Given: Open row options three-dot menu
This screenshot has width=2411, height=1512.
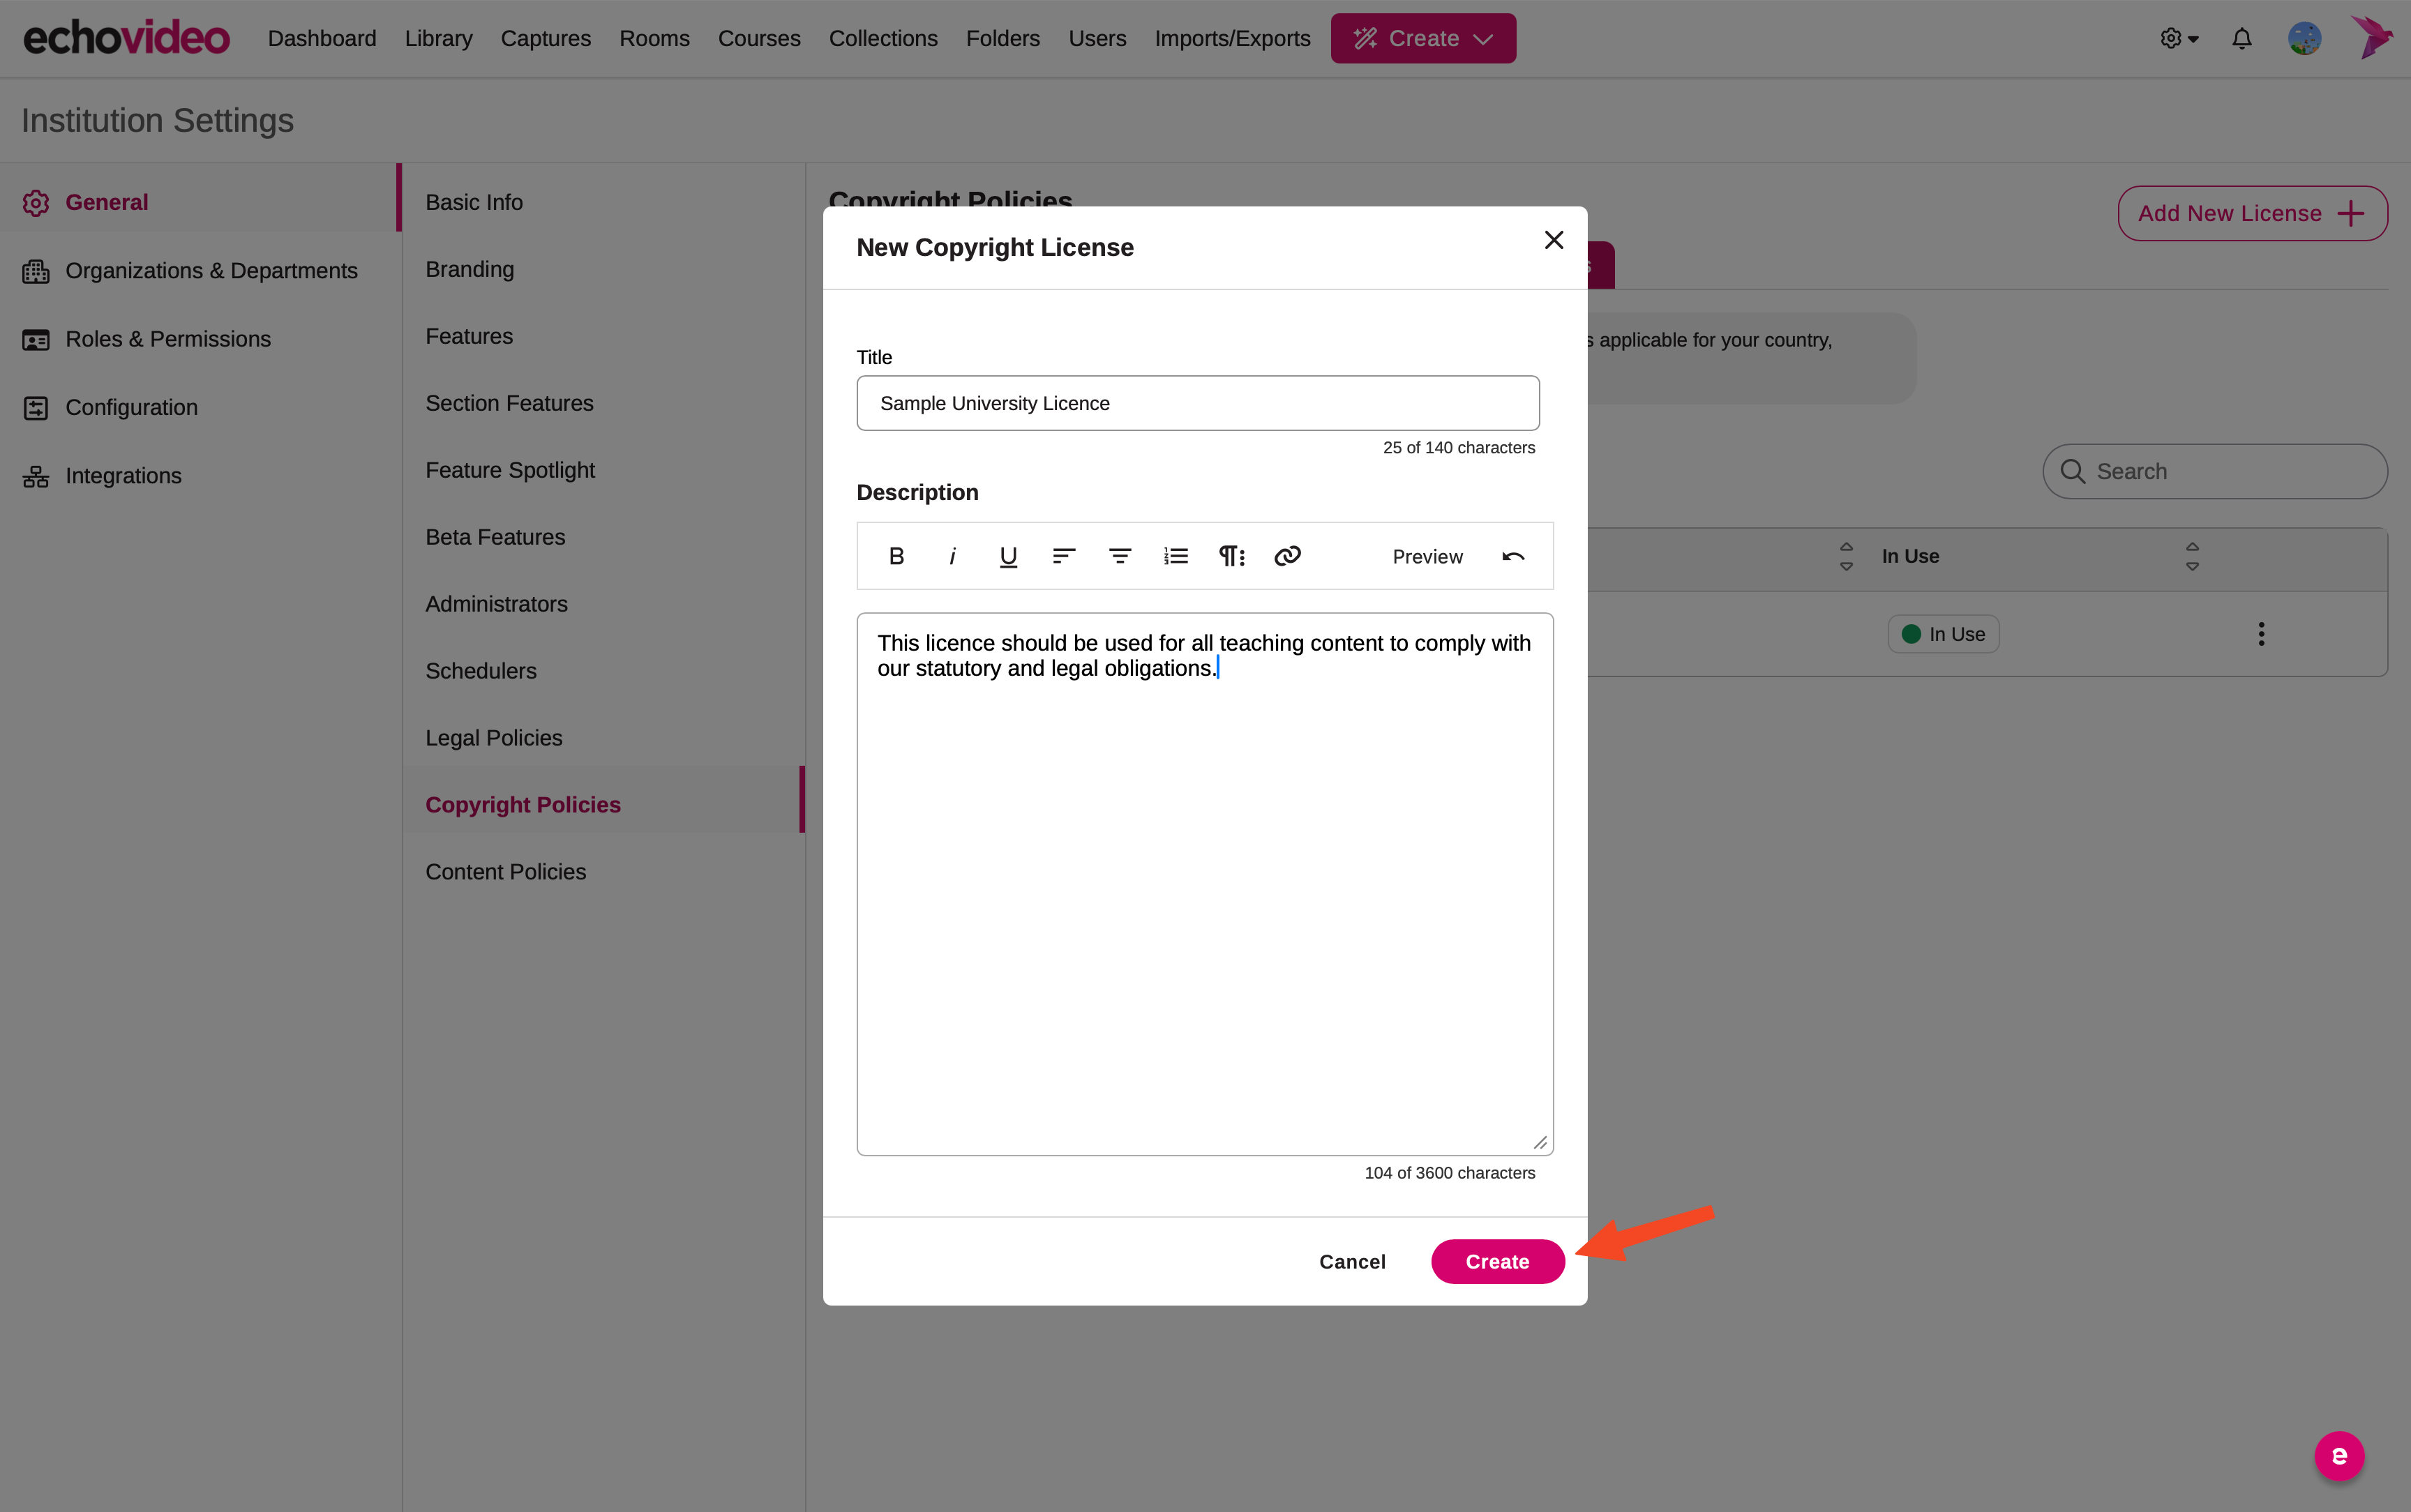Looking at the screenshot, I should pos(2261,634).
